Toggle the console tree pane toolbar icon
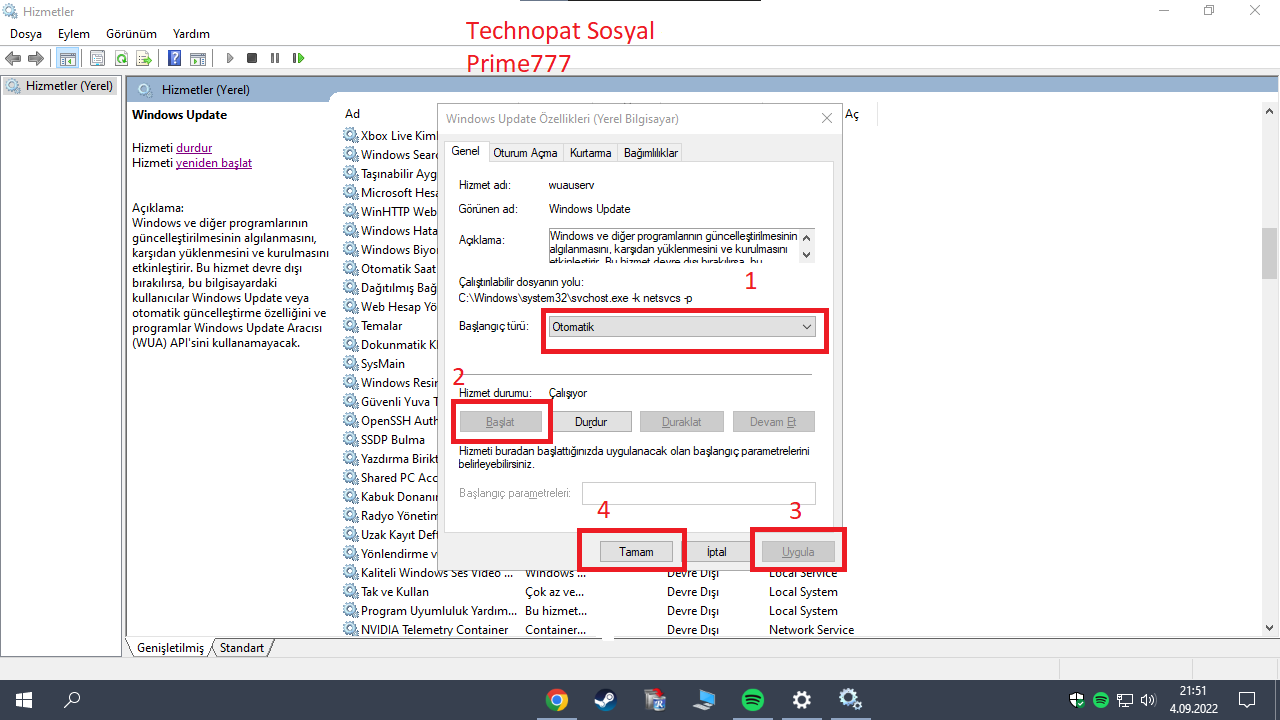Image resolution: width=1280 pixels, height=720 pixels. [68, 58]
